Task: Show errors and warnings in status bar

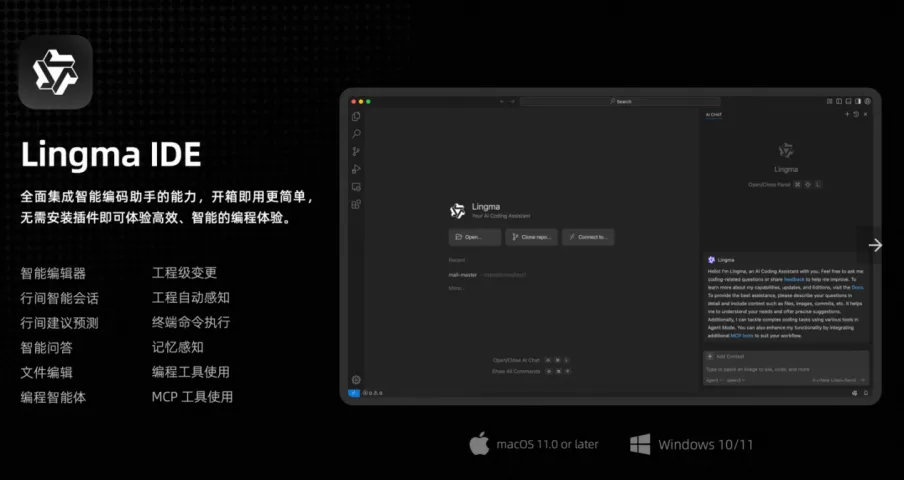Action: tap(372, 393)
